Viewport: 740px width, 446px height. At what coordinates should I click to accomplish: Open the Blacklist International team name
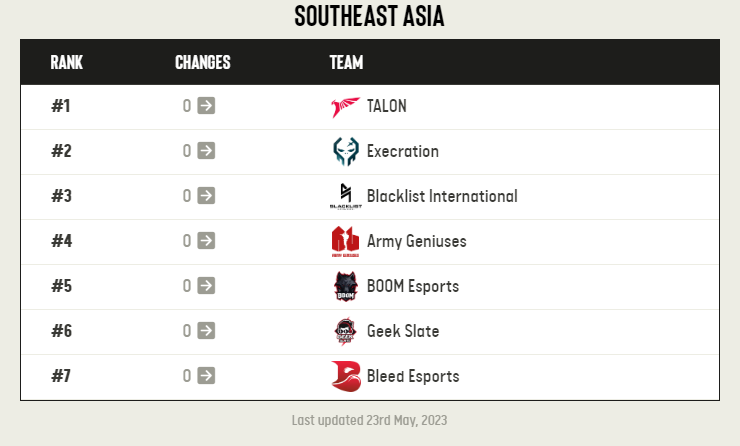[x=442, y=196]
